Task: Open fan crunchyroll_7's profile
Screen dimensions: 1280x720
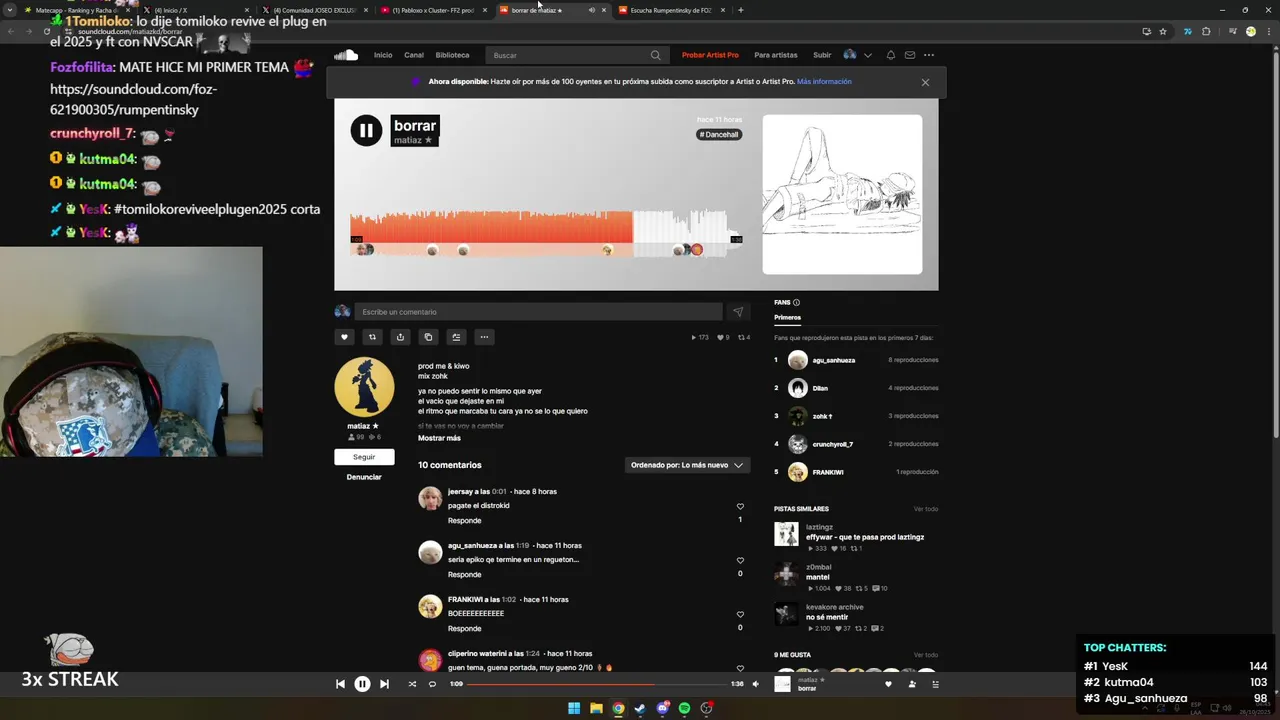Action: click(833, 444)
